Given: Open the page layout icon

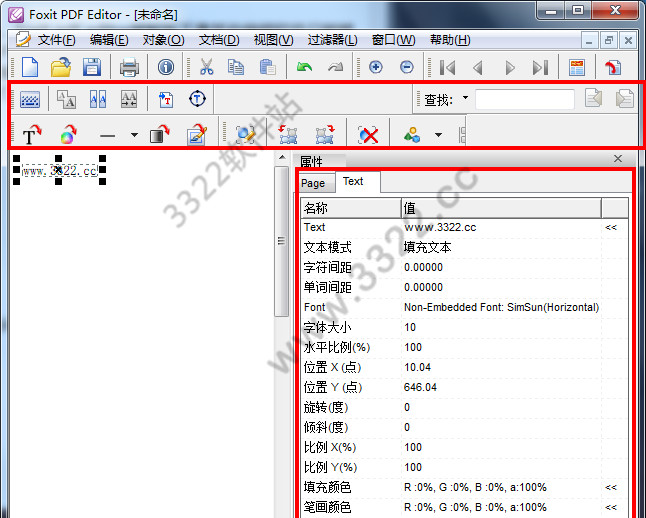Looking at the screenshot, I should 576,67.
